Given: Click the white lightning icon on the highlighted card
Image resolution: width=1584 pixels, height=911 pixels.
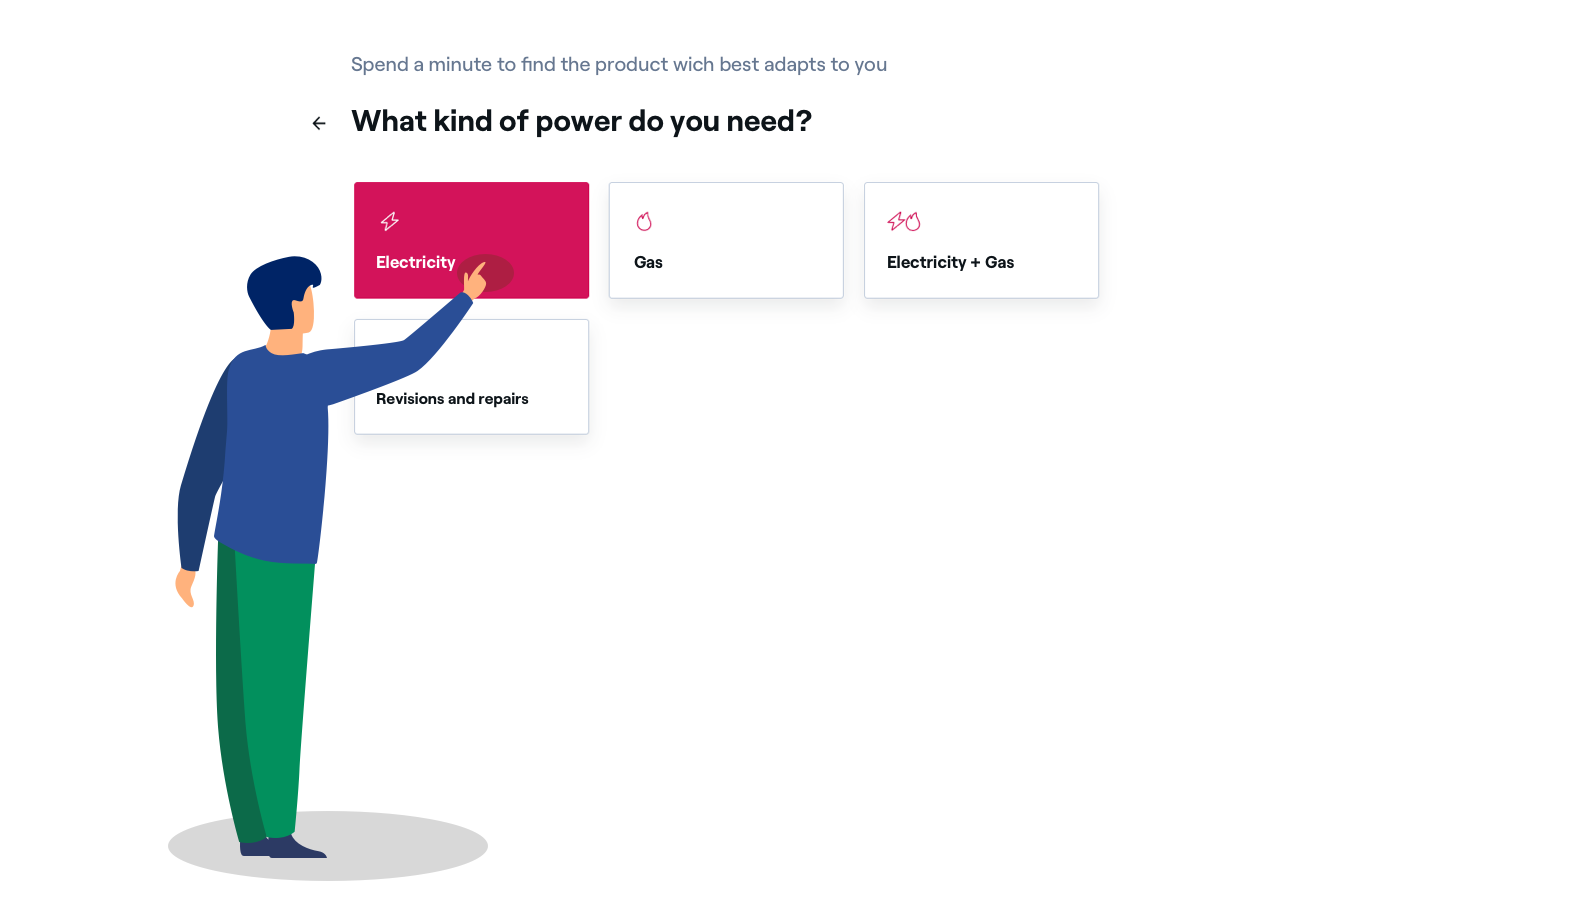Looking at the screenshot, I should 389,221.
